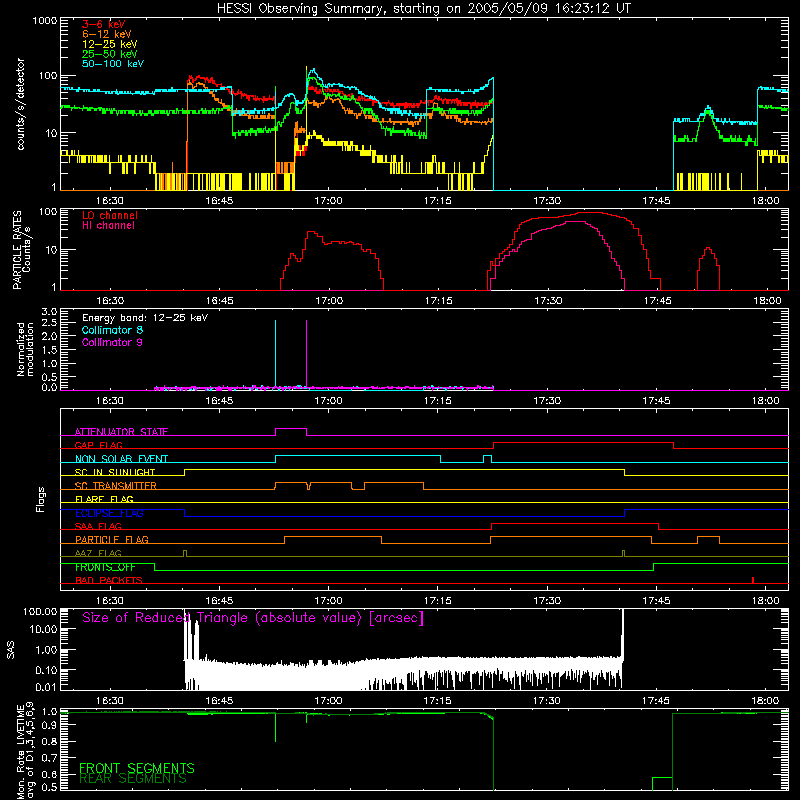This screenshot has height=800, width=800.
Task: Click the PARTICLE_FLAG label
Action: click(112, 540)
